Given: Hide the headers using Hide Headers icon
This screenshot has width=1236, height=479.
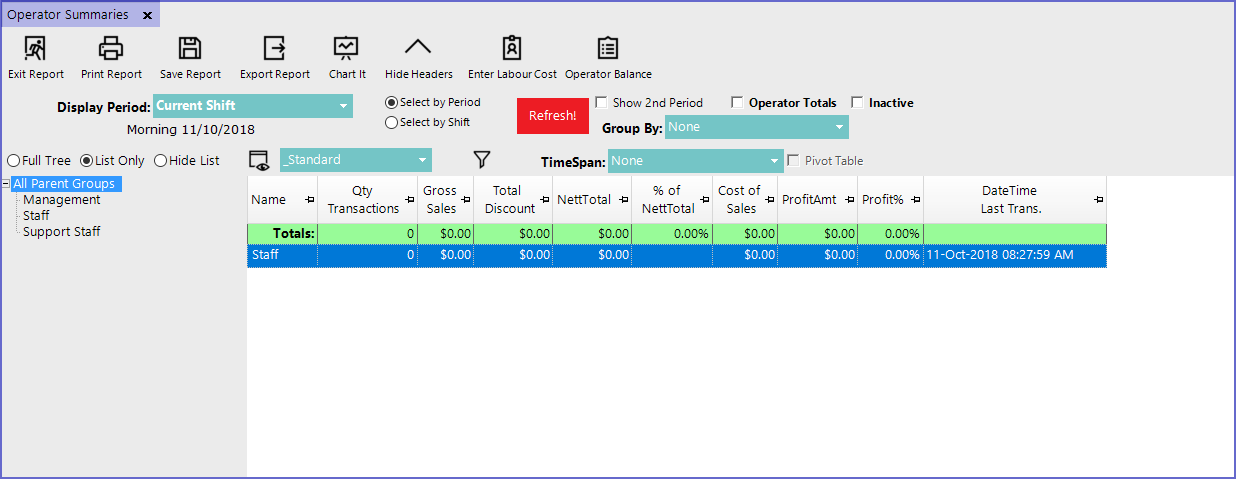Looking at the screenshot, I should (418, 48).
